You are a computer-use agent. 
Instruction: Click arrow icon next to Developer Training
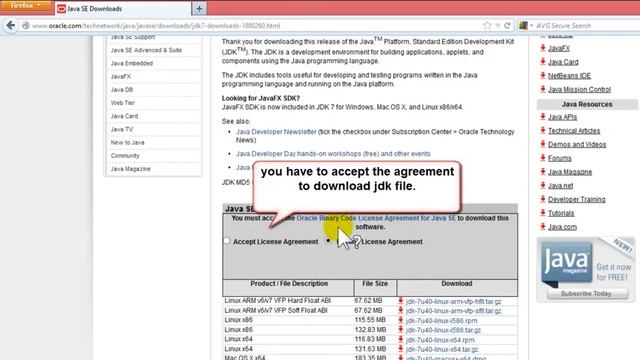click(x=543, y=199)
